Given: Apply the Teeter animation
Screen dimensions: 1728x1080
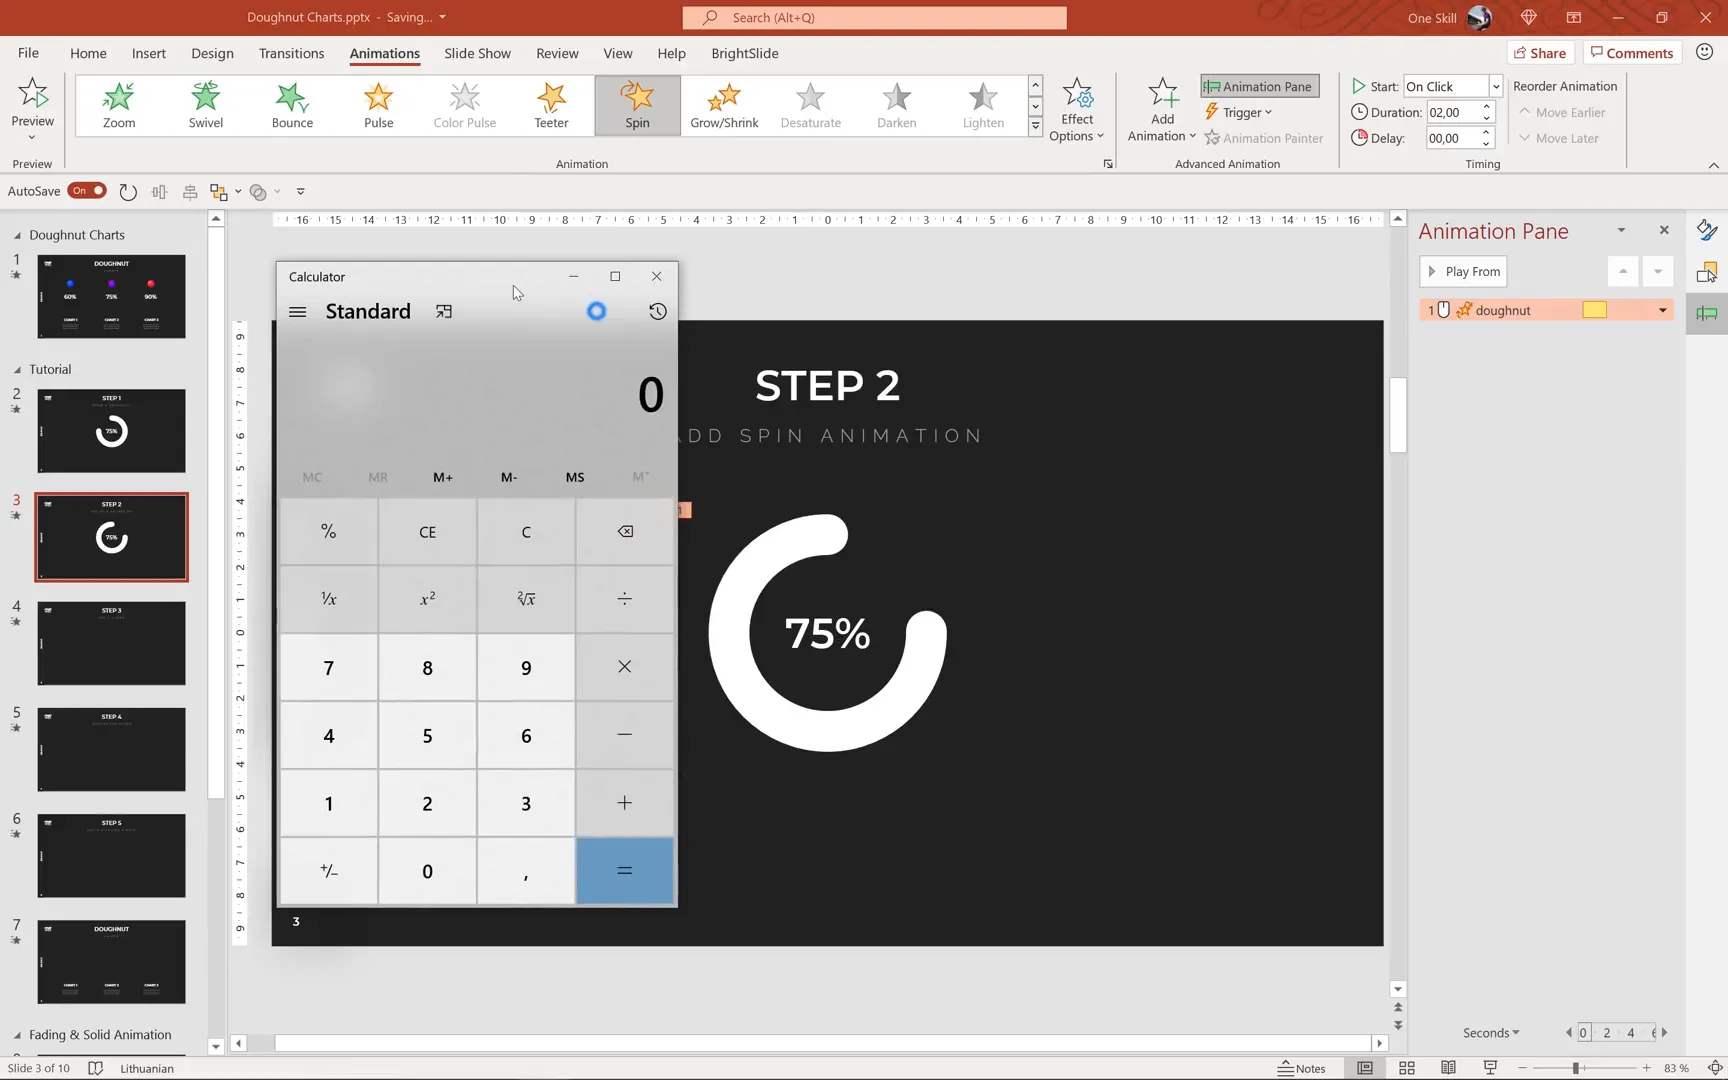Looking at the screenshot, I should tap(551, 105).
